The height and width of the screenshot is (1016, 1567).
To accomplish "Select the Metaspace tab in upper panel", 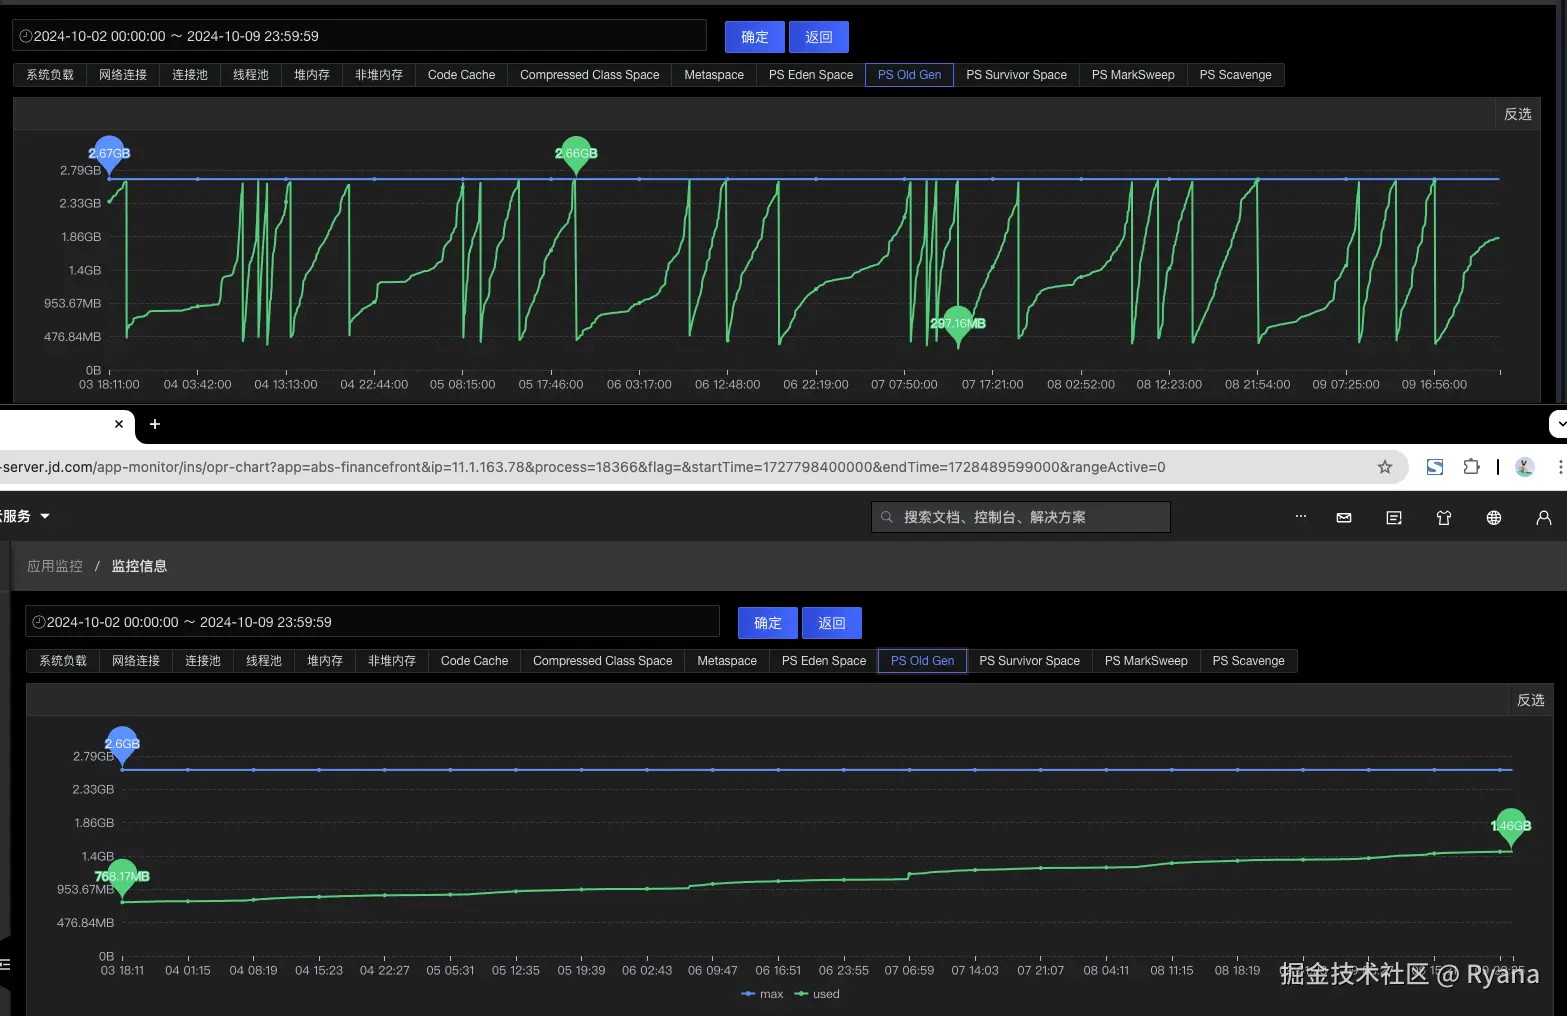I will 714,75.
